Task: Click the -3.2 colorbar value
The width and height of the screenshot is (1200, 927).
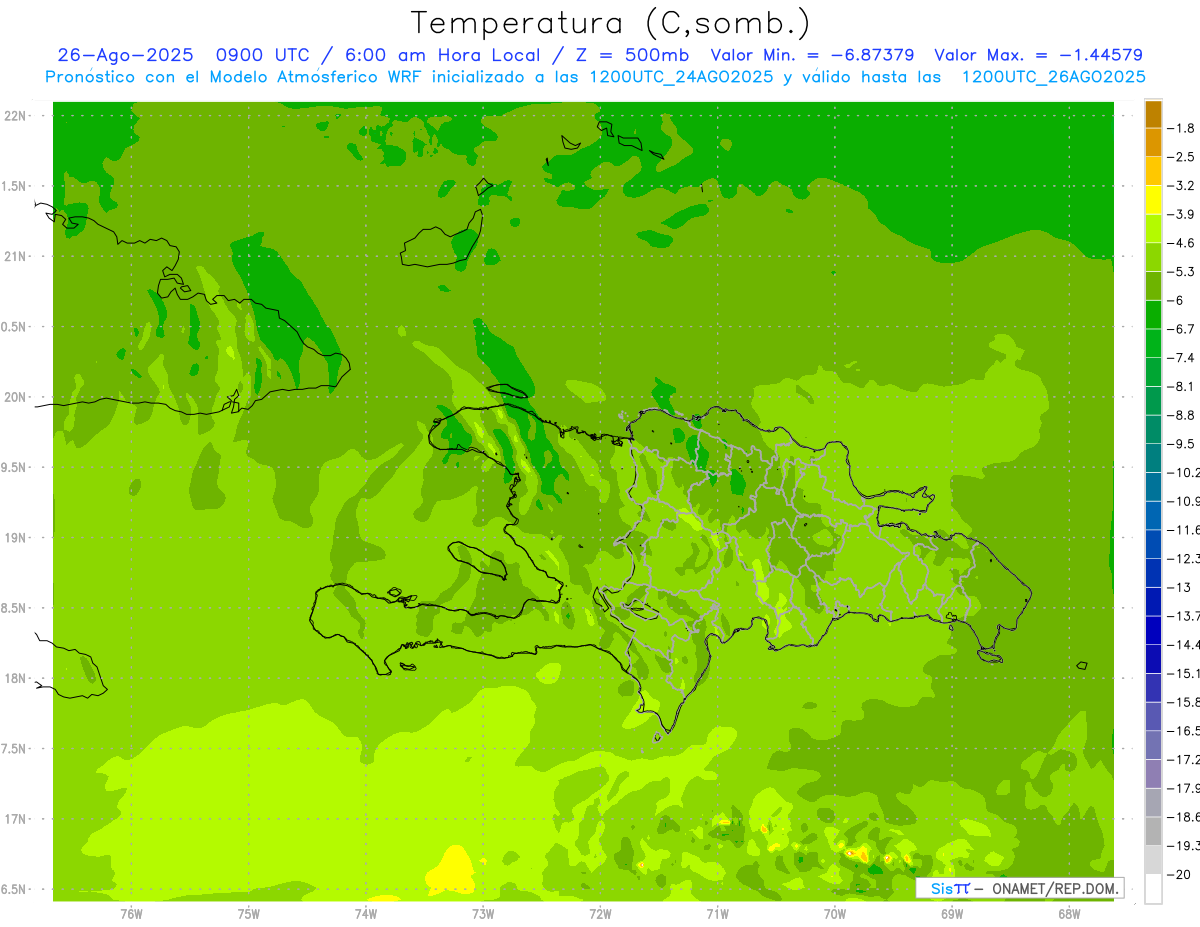Action: (1180, 185)
